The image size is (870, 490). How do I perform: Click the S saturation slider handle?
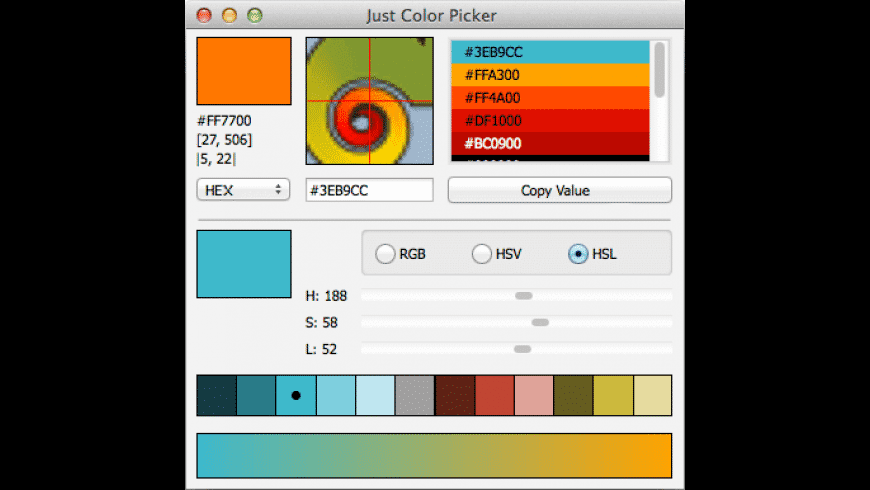click(540, 322)
